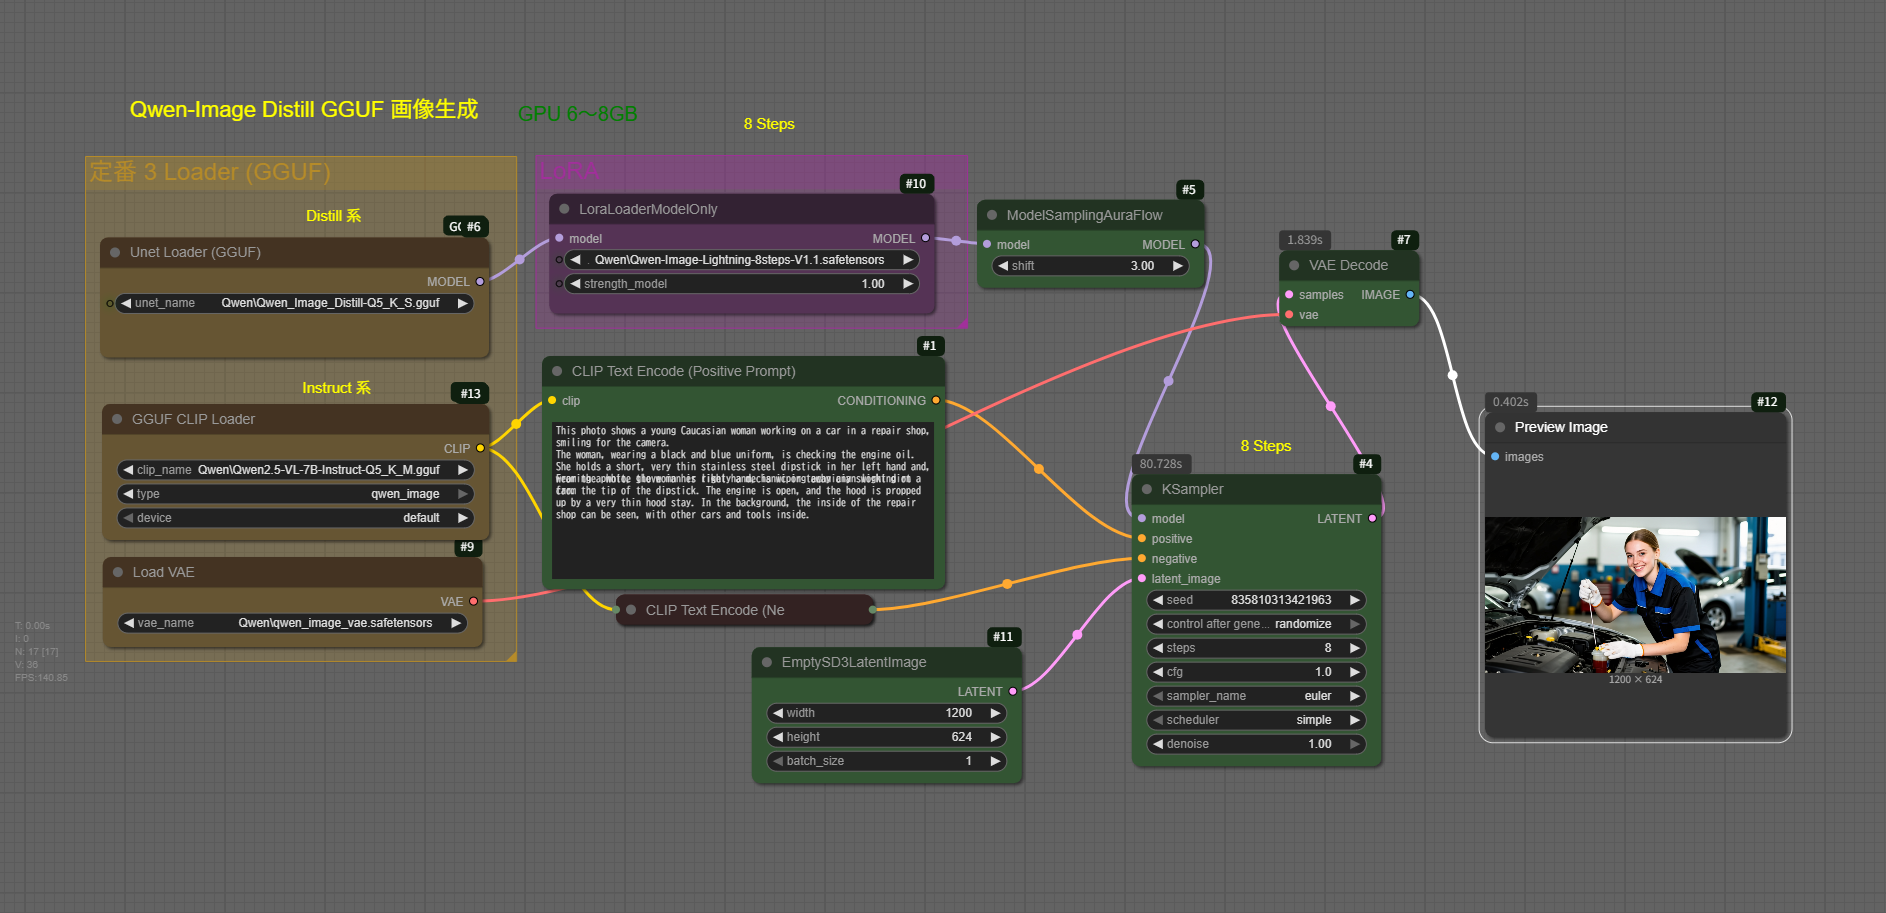The image size is (1886, 913).
Task: Click the KSampler node collapse dot
Action: point(1147,489)
